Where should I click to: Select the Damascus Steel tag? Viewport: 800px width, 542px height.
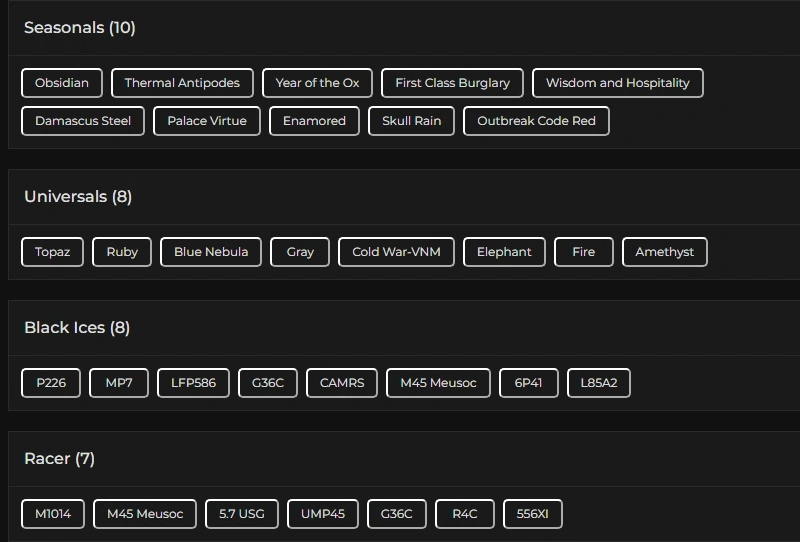tap(83, 121)
